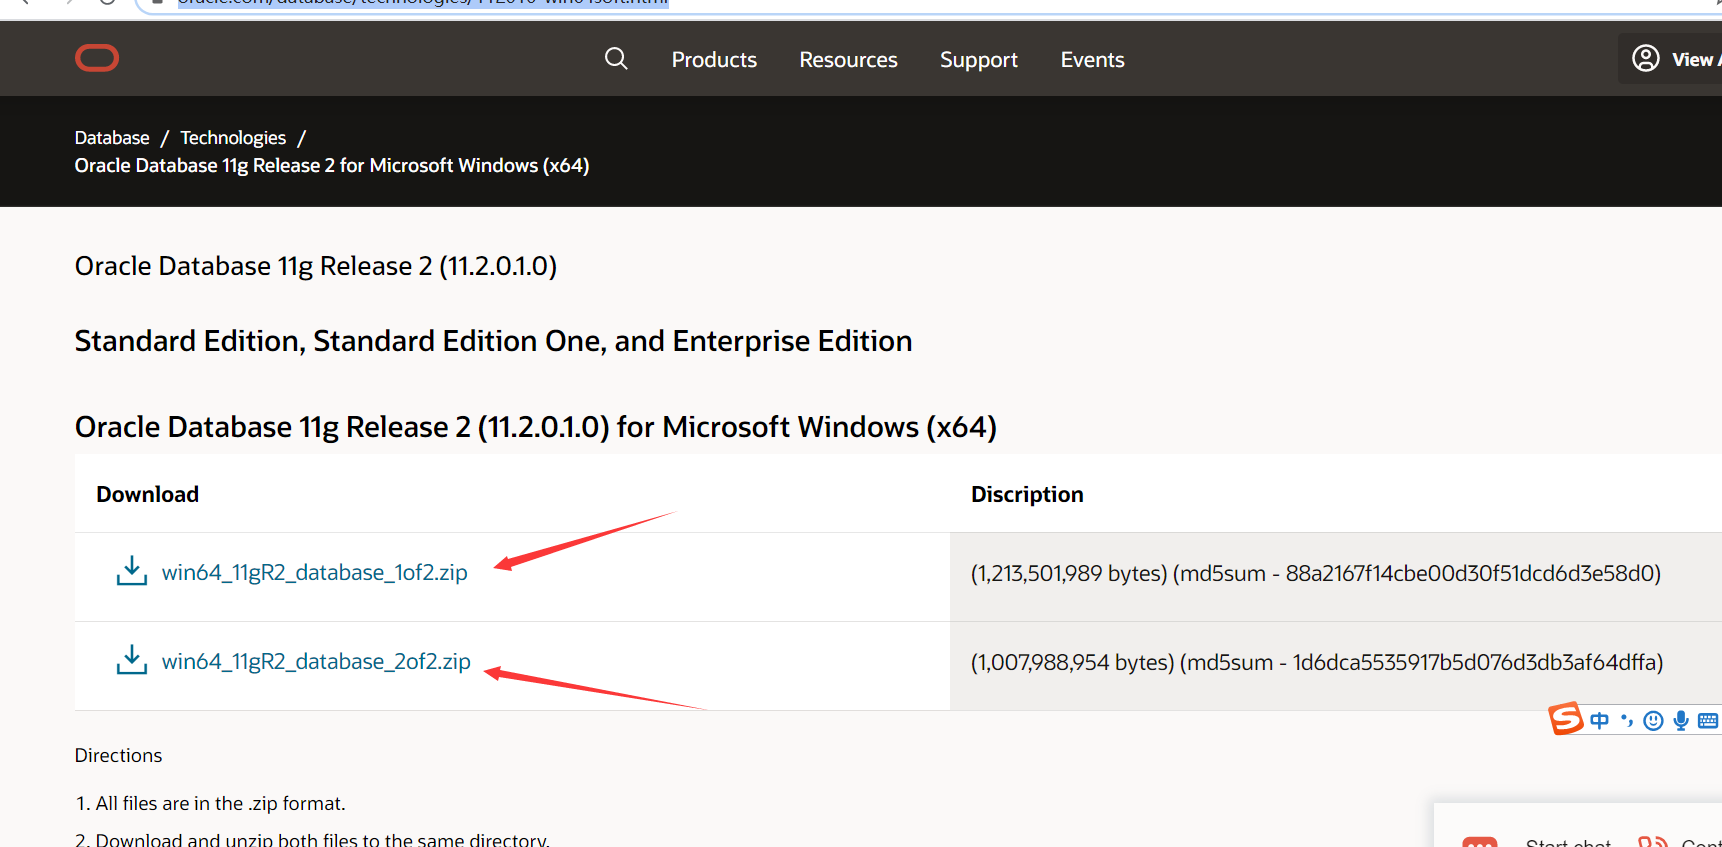Viewport: 1722px width, 847px height.
Task: Download win64_11gR2_database_2of2.zip
Action: (316, 661)
